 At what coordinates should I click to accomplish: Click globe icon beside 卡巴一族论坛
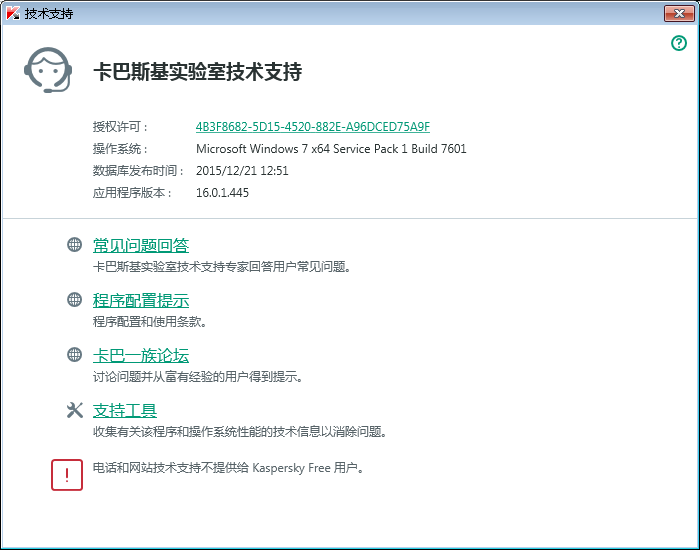pos(75,355)
